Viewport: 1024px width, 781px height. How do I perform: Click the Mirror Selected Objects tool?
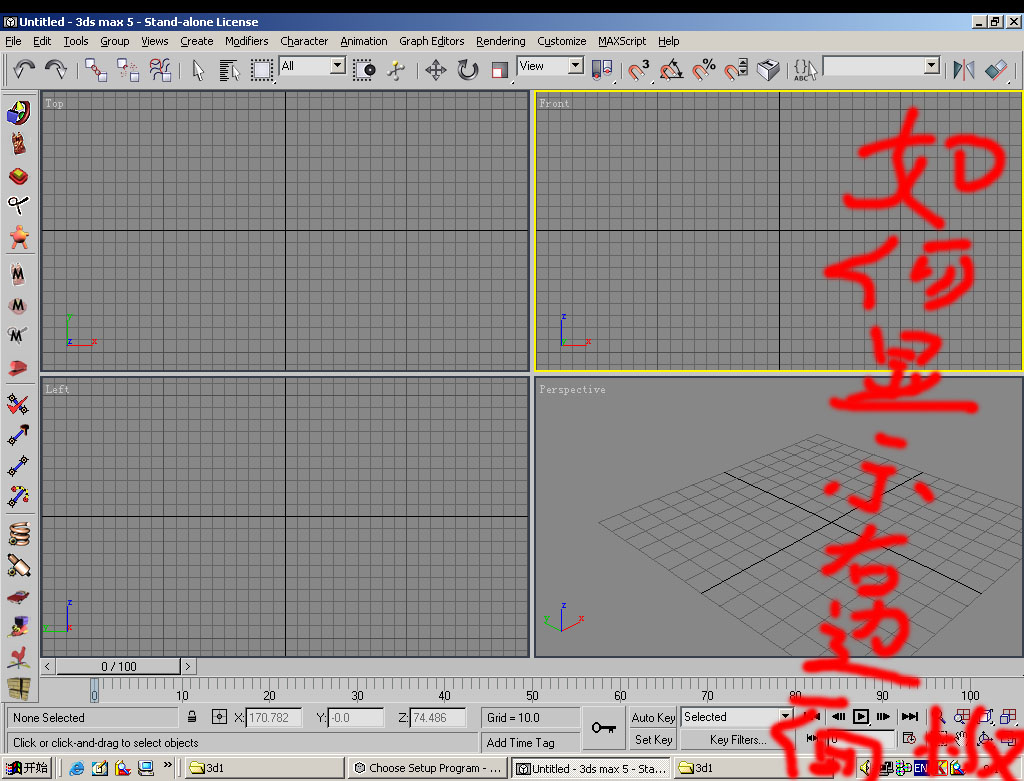tap(964, 69)
